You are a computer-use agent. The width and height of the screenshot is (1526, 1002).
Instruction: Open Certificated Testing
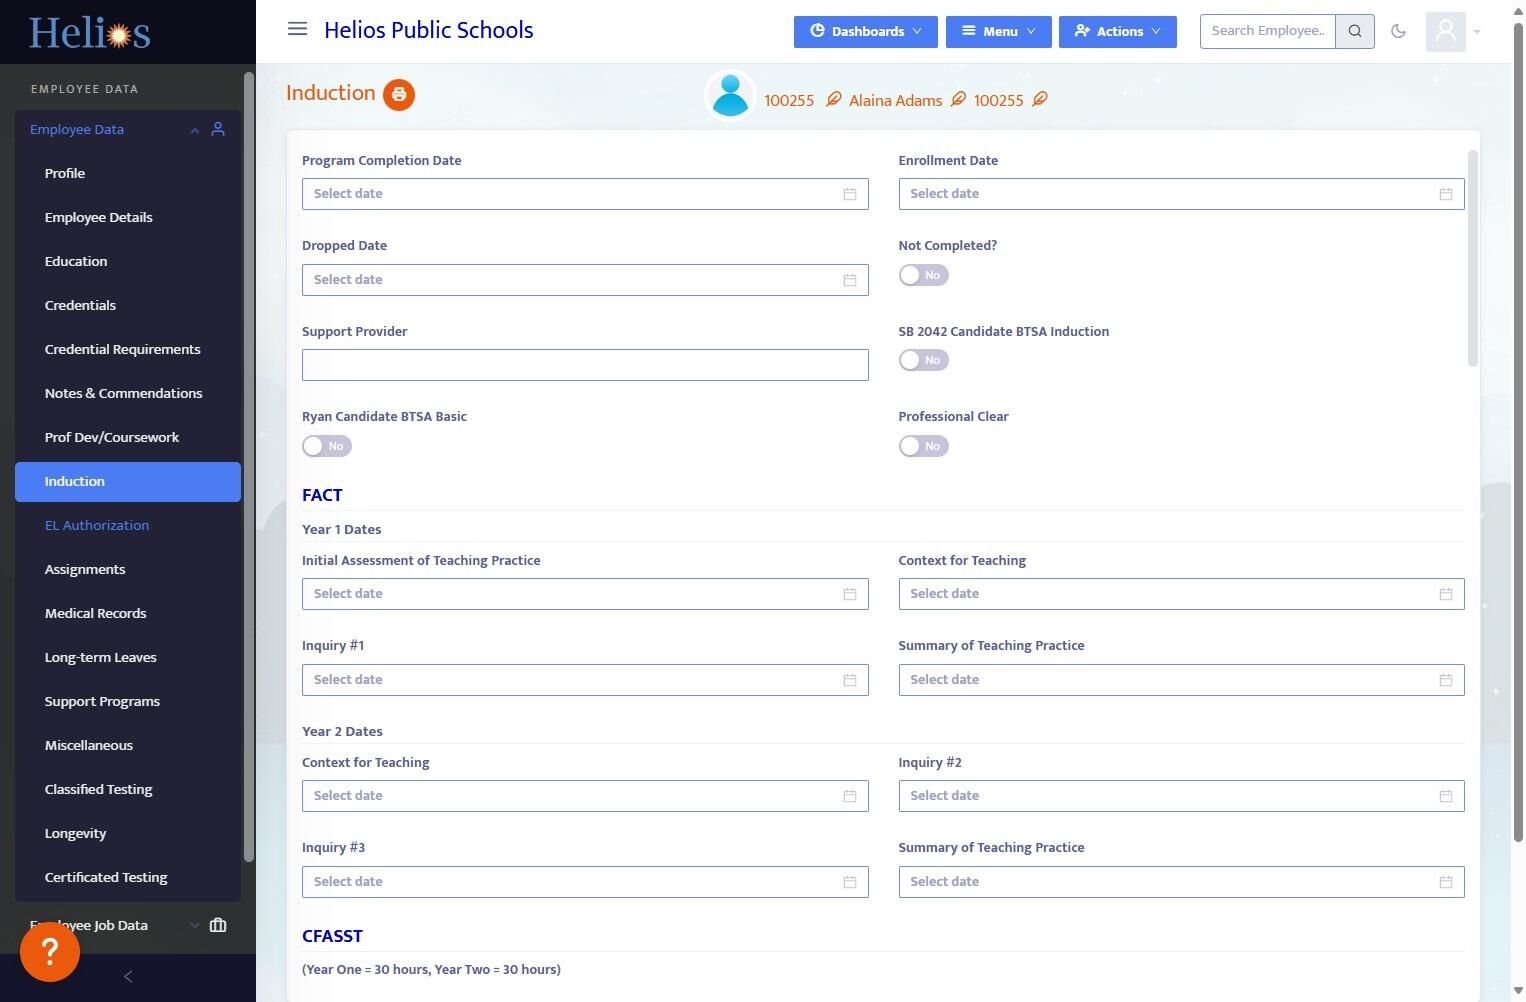[128, 877]
